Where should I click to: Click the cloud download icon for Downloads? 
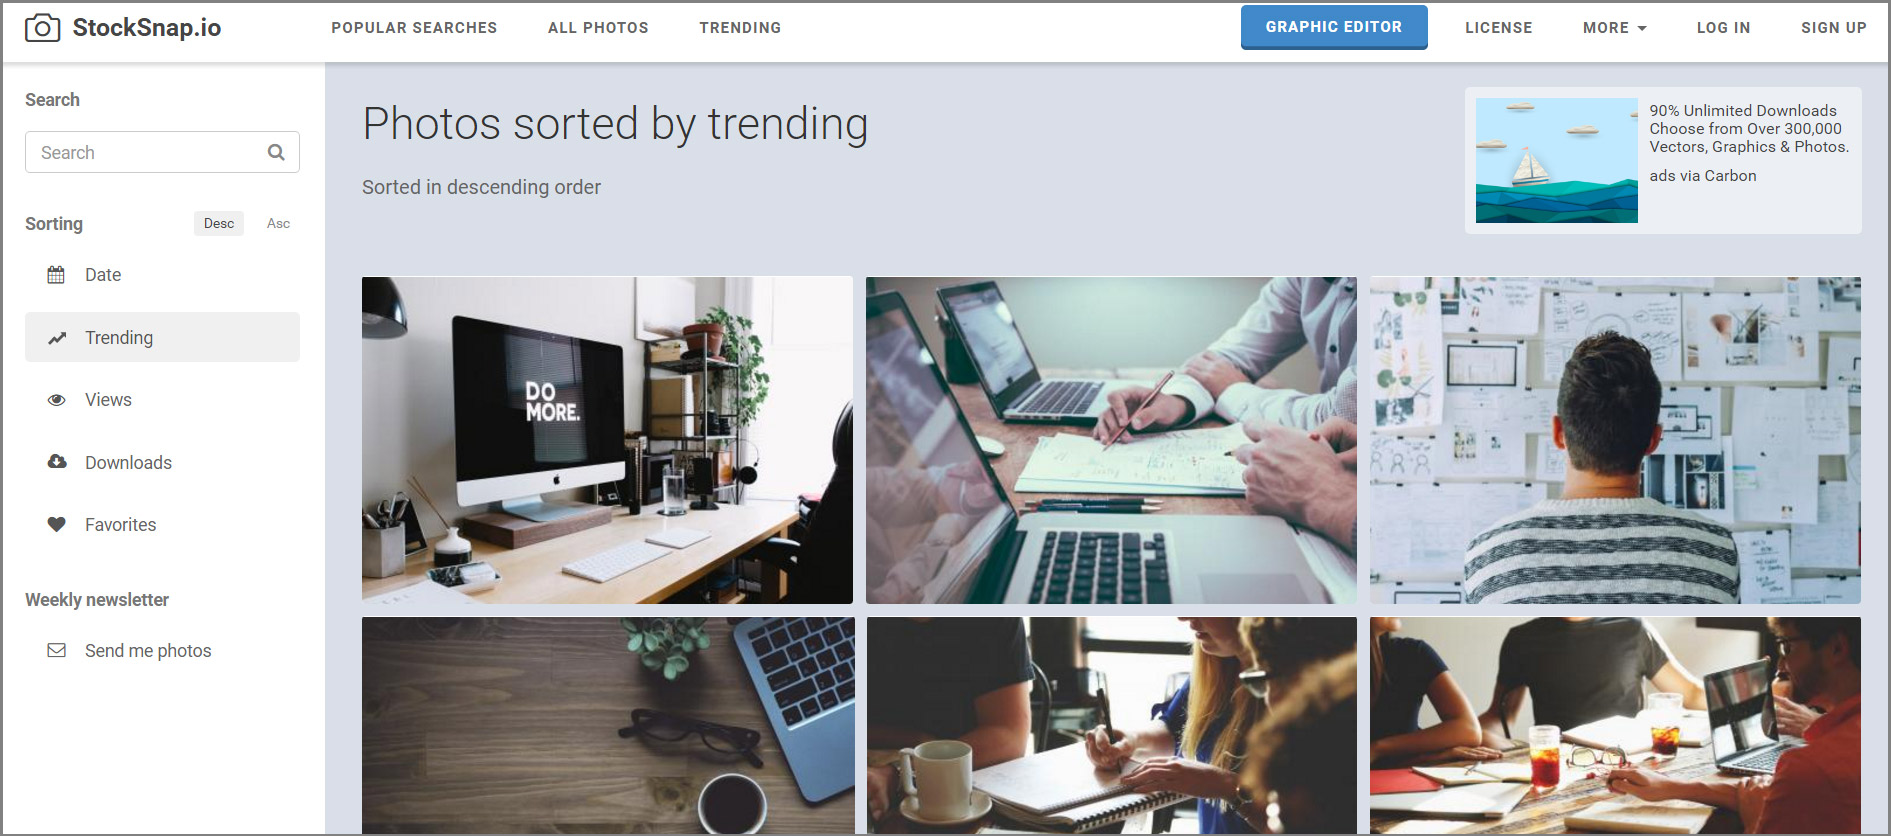57,462
